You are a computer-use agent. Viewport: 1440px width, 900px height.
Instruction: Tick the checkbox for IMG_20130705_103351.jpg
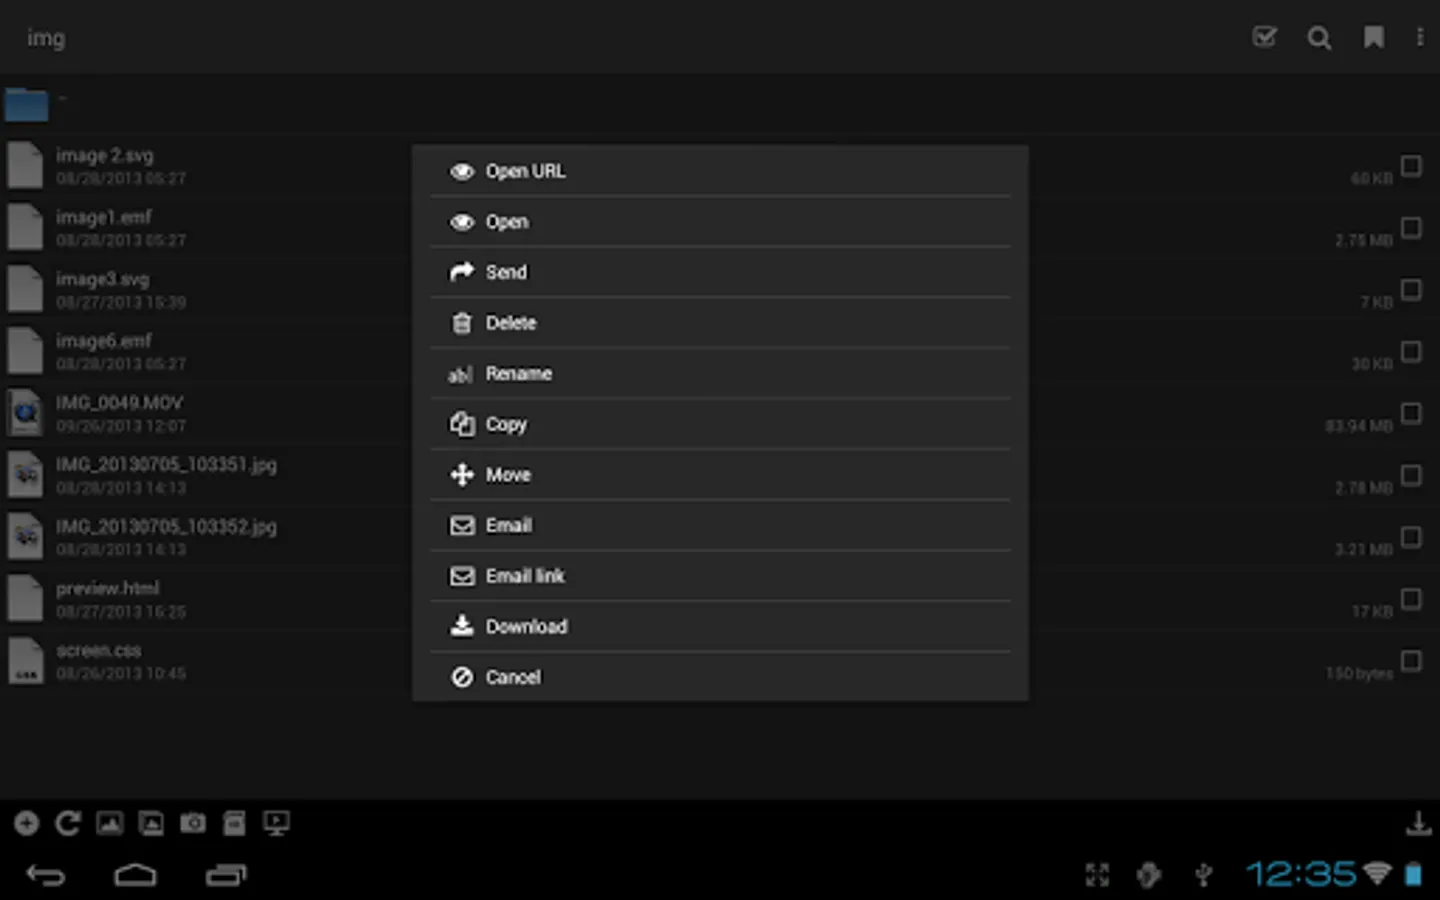point(1411,475)
